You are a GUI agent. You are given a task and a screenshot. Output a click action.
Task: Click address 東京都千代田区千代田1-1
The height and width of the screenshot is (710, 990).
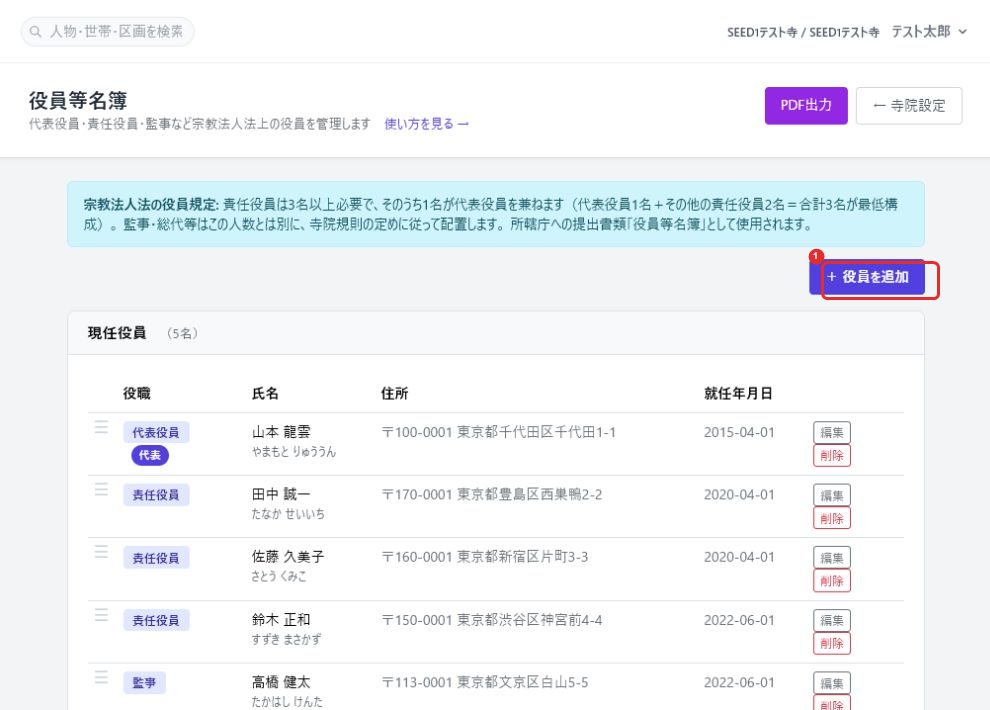pyautogui.click(x=536, y=432)
